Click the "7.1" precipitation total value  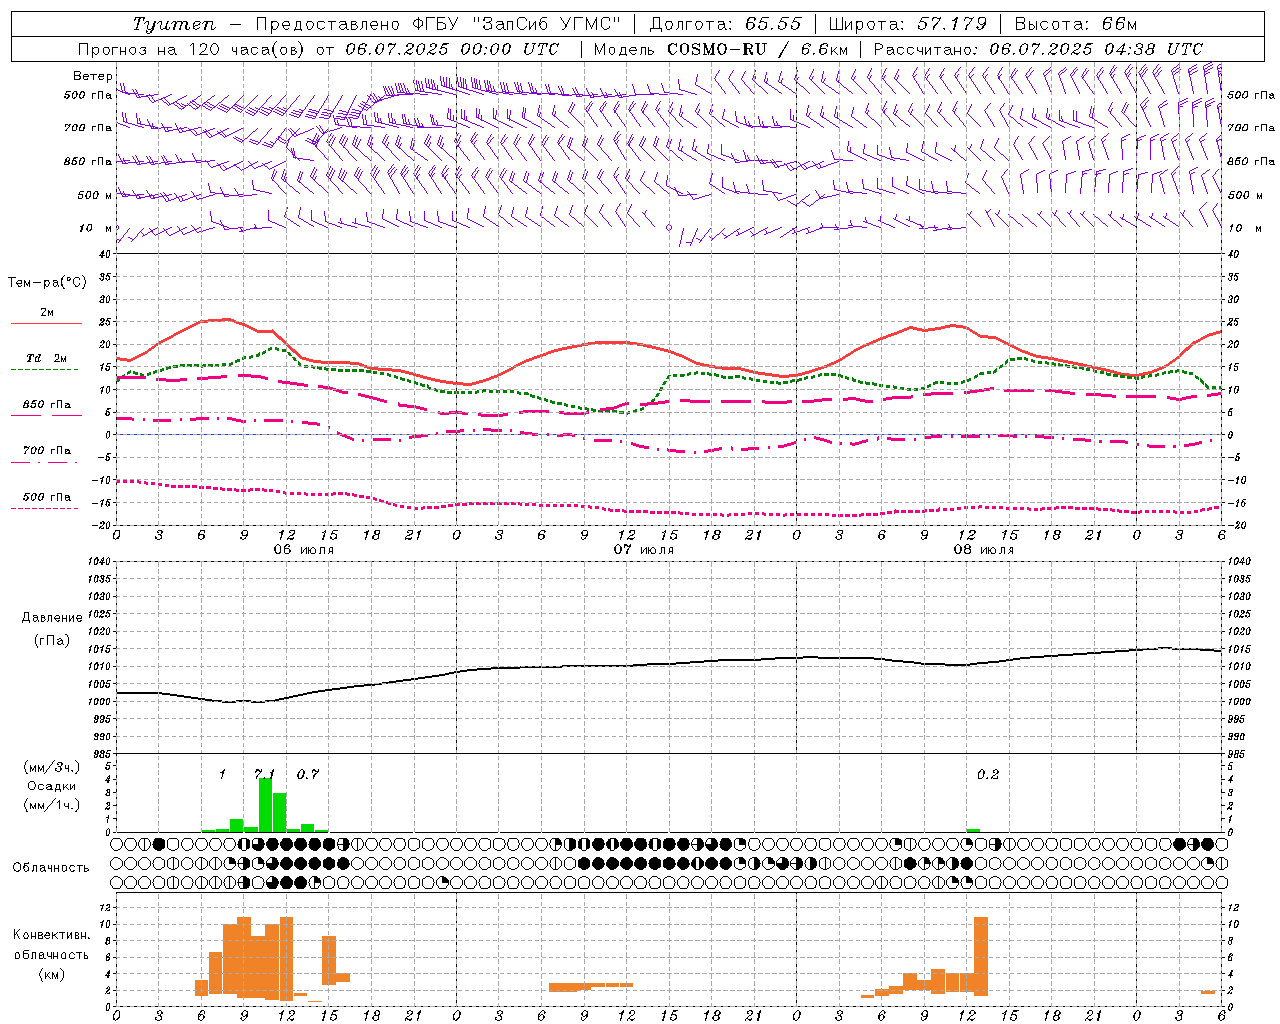tap(264, 774)
